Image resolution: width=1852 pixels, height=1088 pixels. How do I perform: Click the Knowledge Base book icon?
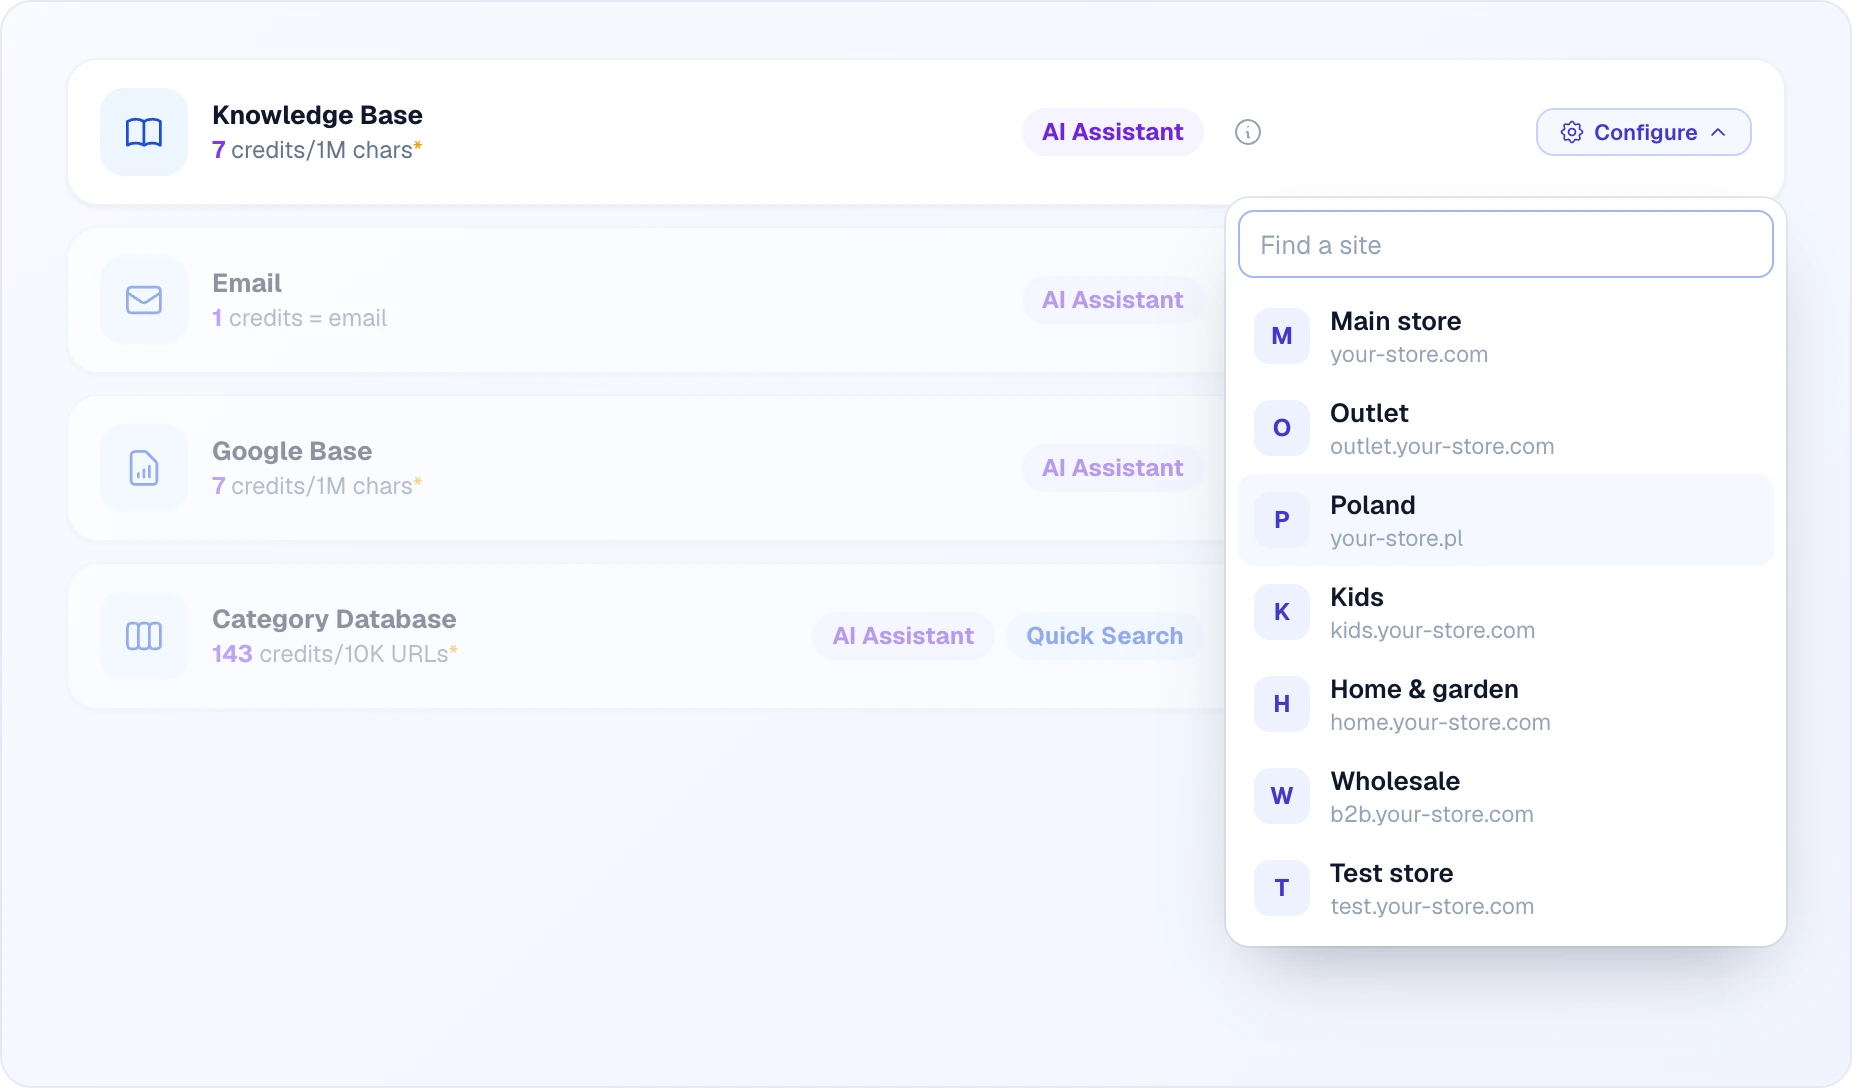(x=144, y=132)
